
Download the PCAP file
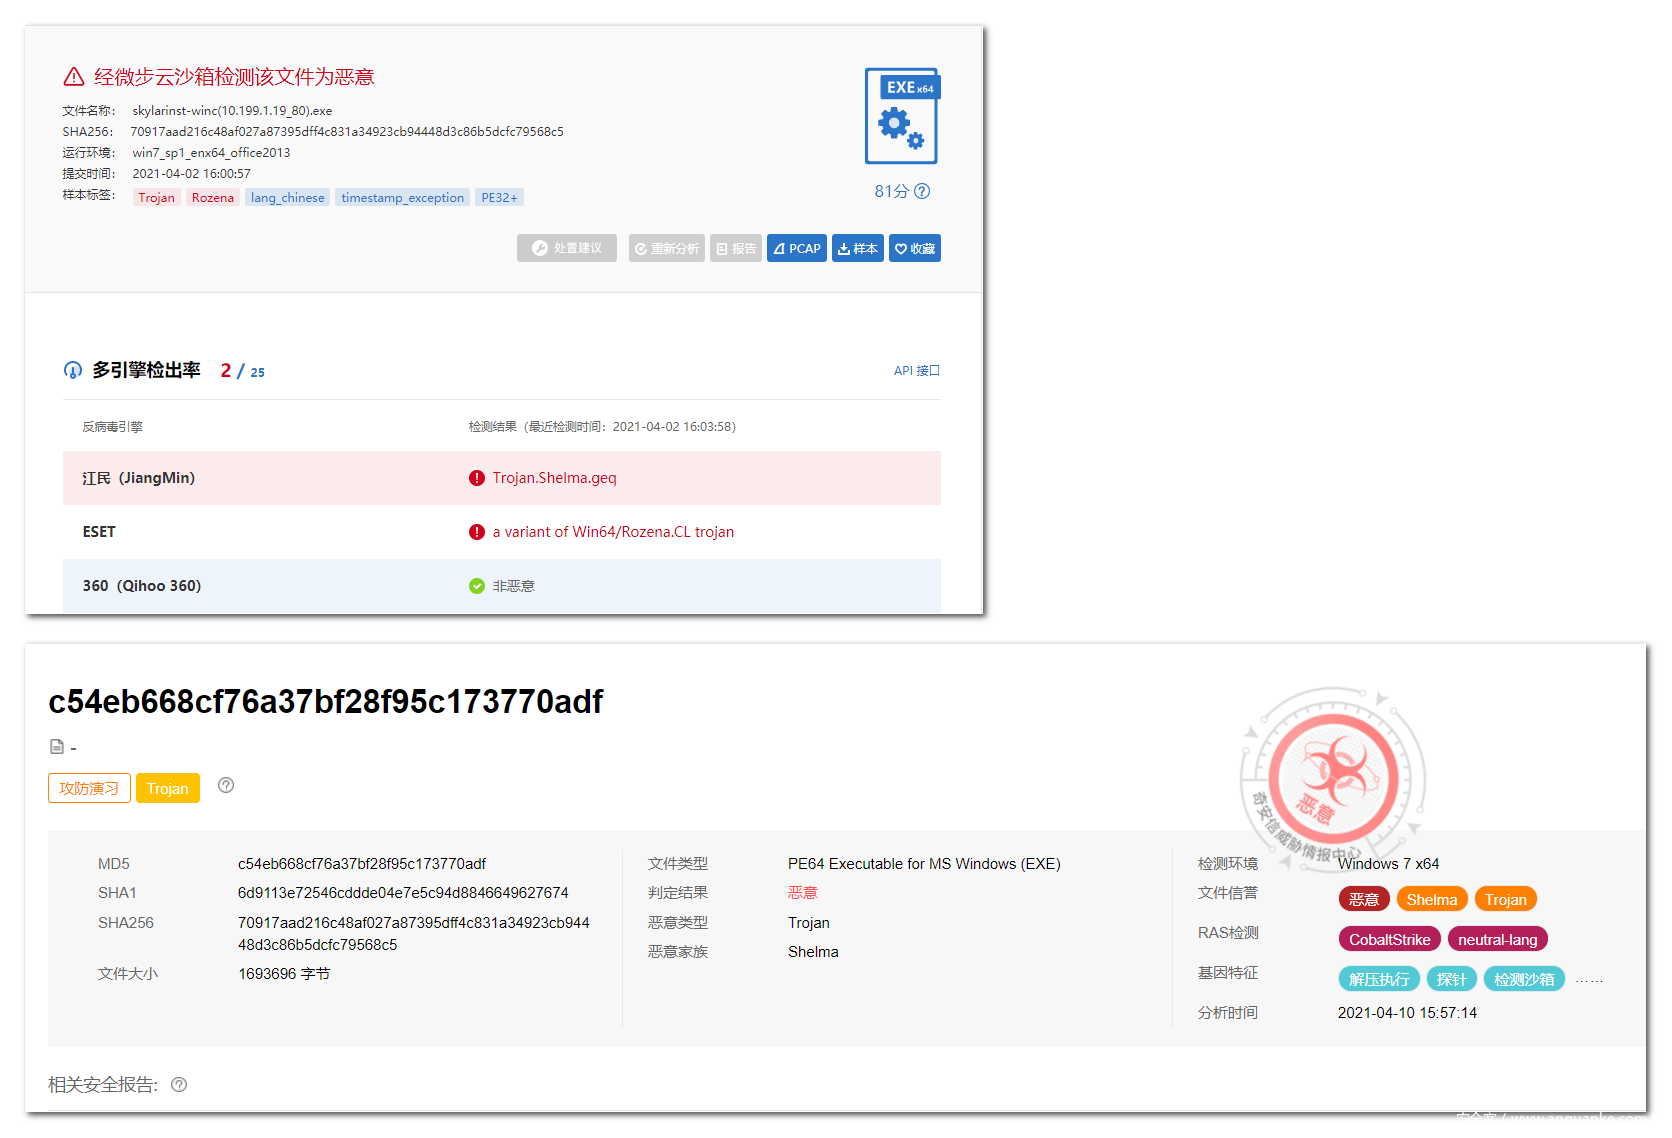point(796,249)
